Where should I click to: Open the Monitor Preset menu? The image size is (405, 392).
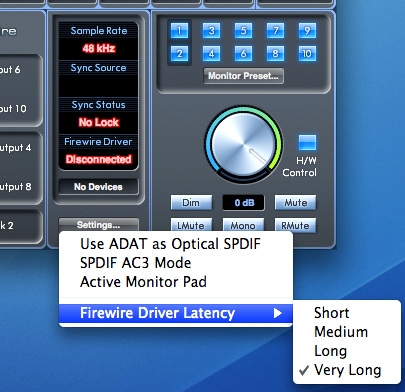[244, 76]
